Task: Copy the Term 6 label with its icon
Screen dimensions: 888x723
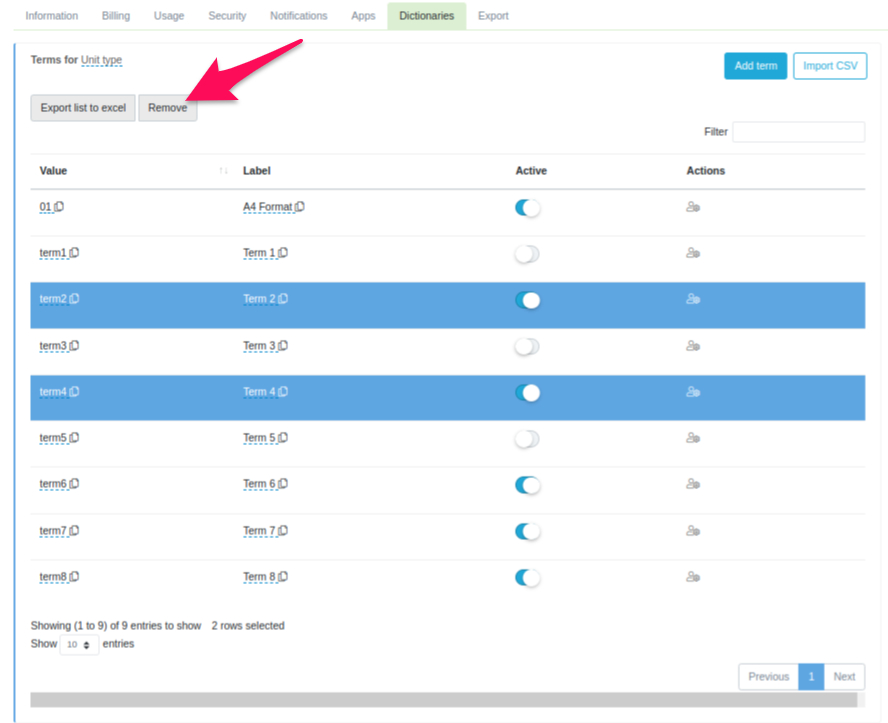Action: (284, 484)
